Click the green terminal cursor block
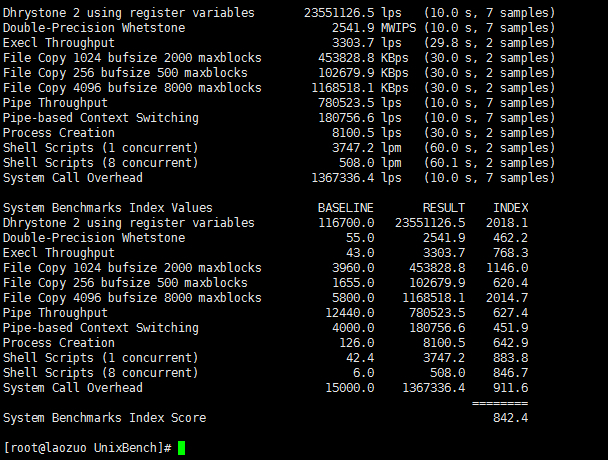 tap(181, 448)
